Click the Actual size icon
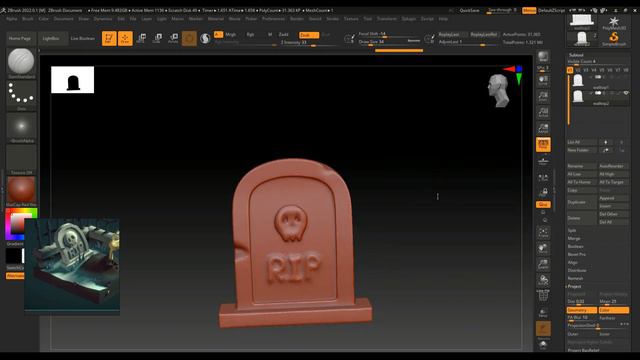This screenshot has width=640, height=360. (x=543, y=112)
